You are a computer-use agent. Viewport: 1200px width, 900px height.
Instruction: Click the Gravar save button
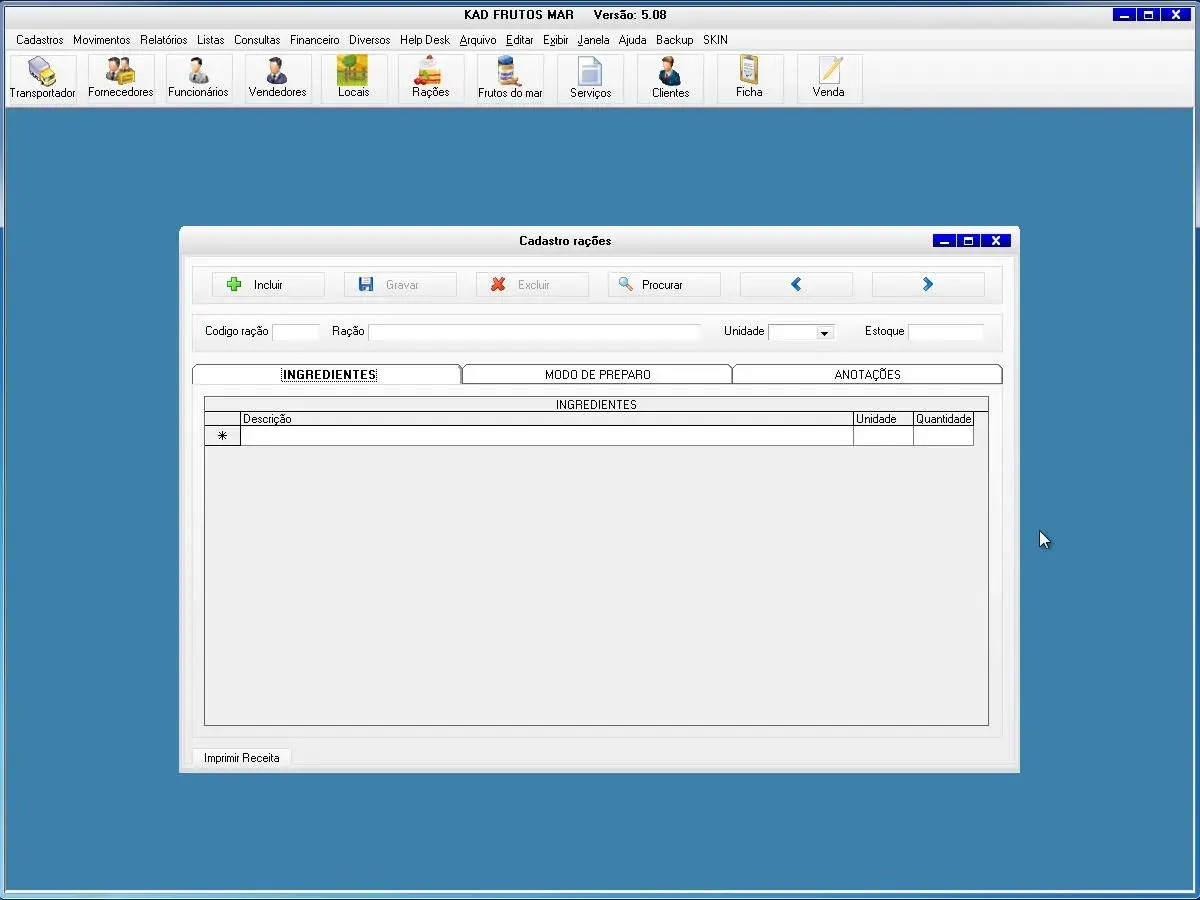(x=400, y=285)
